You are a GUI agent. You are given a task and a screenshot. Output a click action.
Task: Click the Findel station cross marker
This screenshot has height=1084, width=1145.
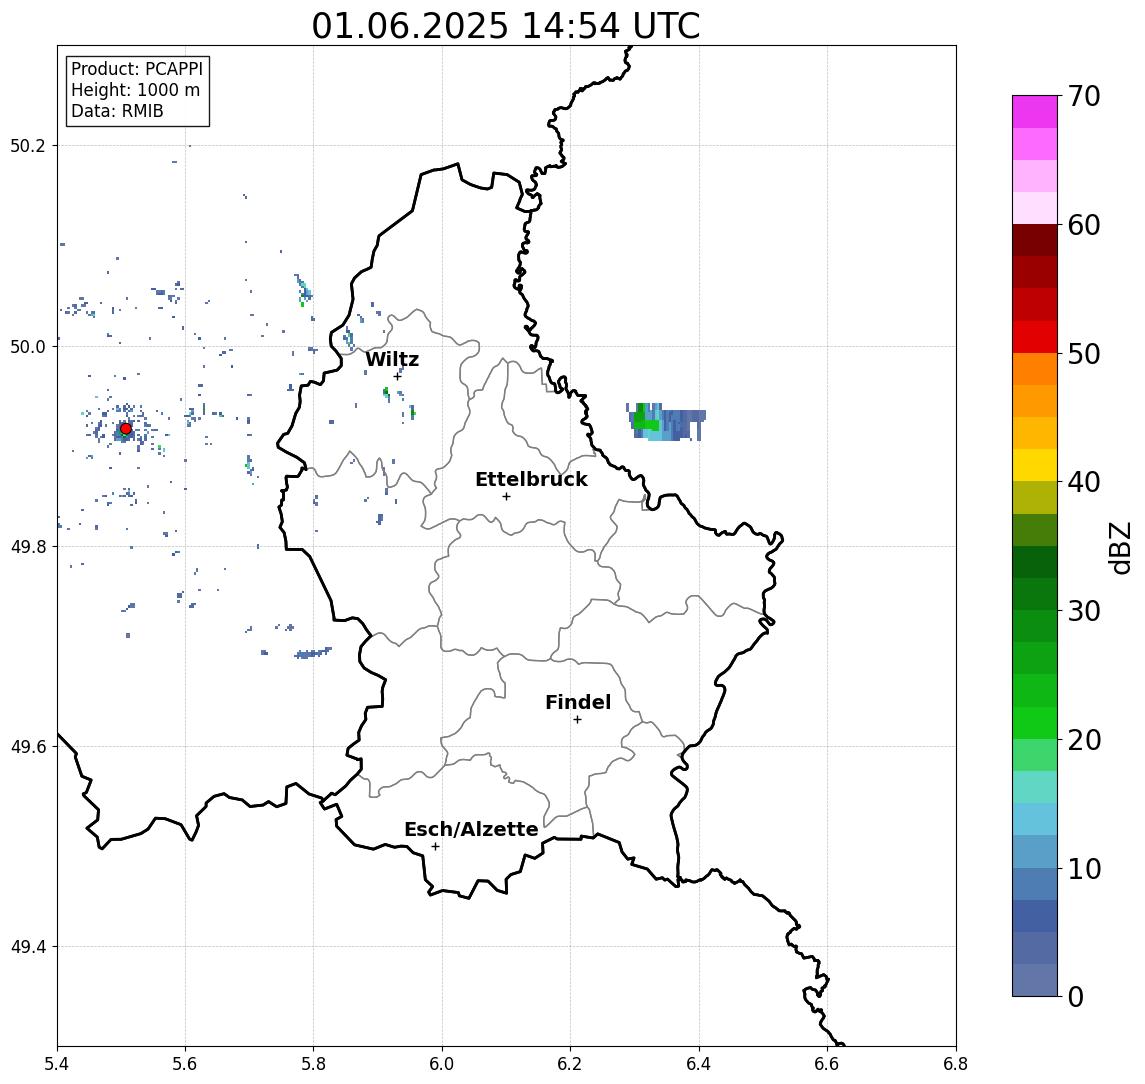pos(577,720)
